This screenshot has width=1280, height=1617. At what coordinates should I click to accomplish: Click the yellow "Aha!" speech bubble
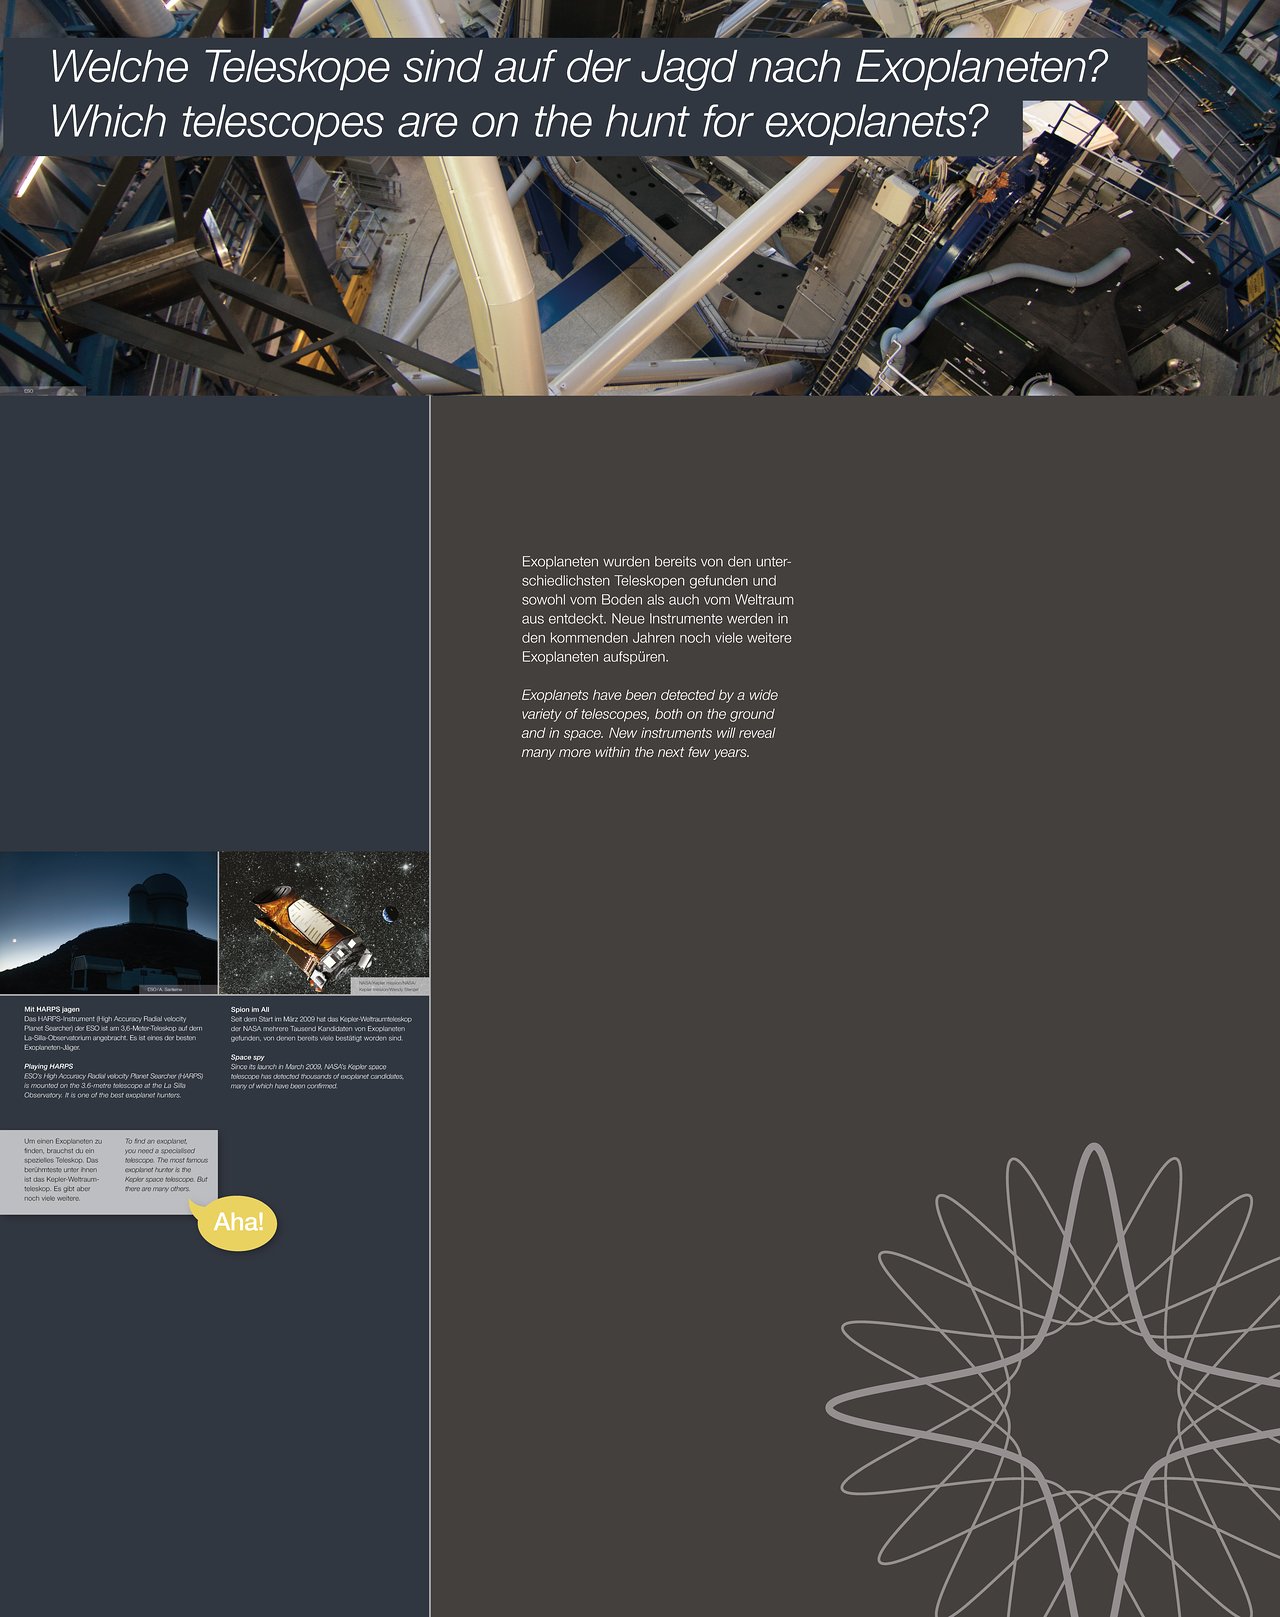pyautogui.click(x=237, y=1222)
